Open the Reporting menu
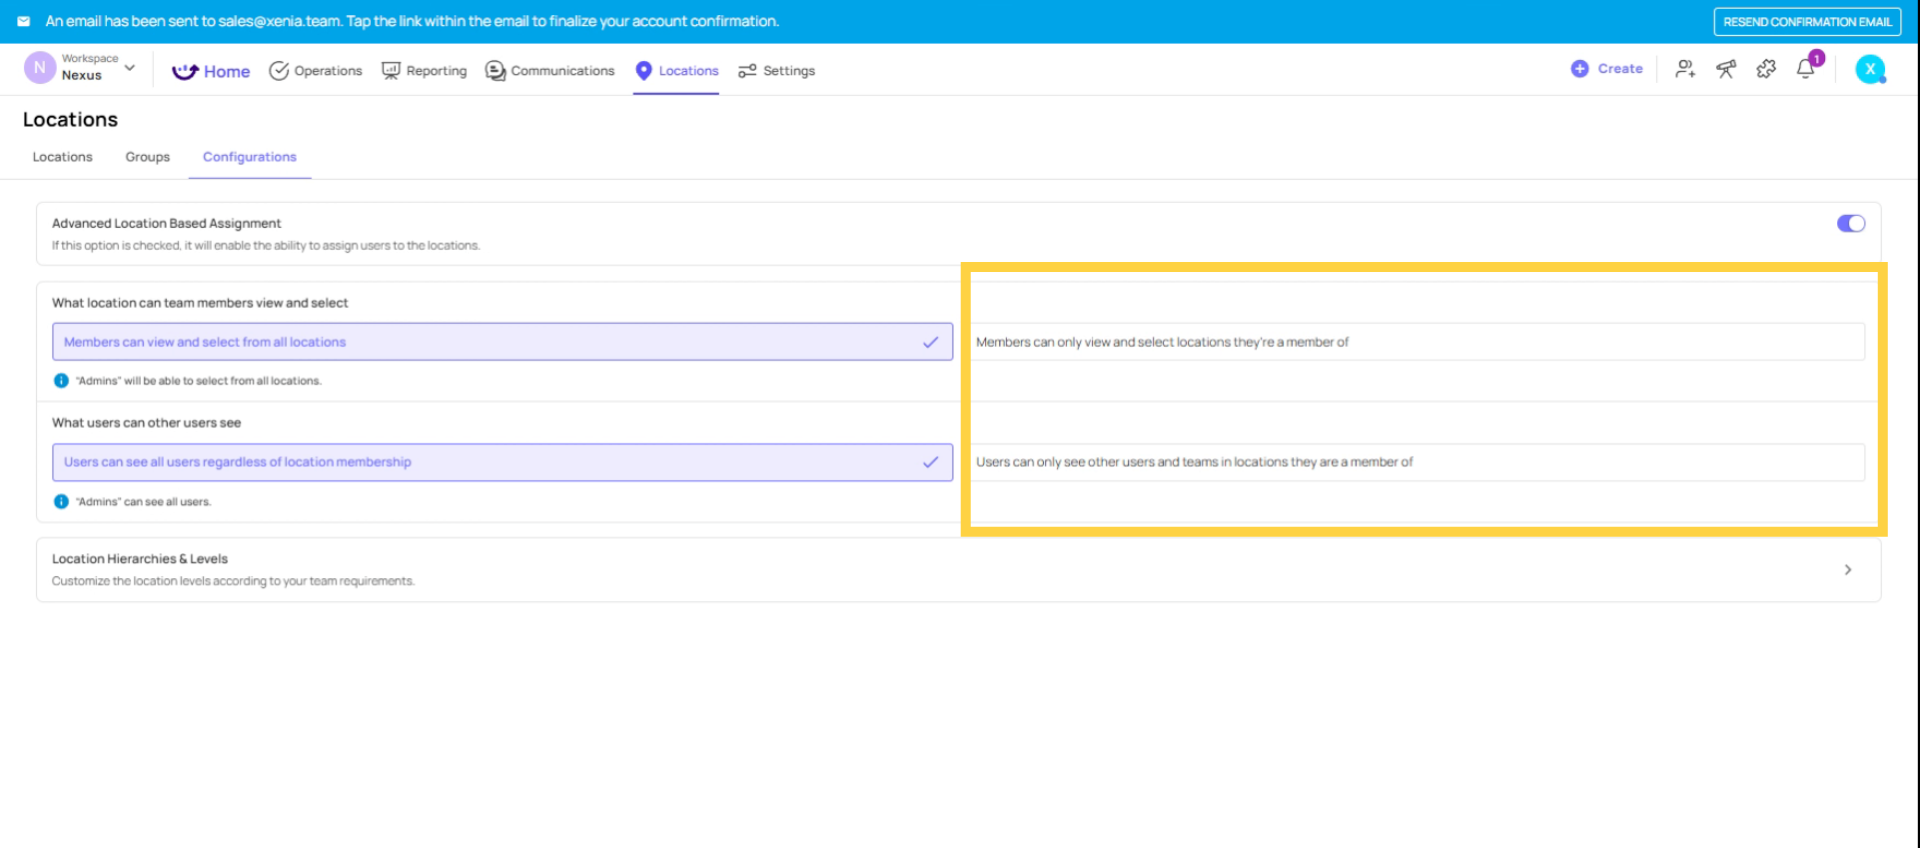Image resolution: width=1920 pixels, height=848 pixels. tap(424, 71)
